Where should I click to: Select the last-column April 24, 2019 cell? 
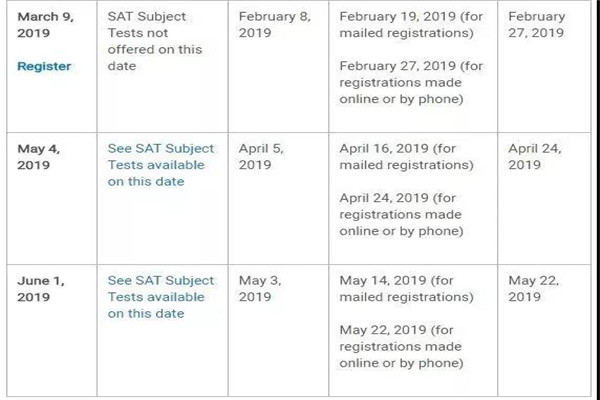(x=535, y=157)
